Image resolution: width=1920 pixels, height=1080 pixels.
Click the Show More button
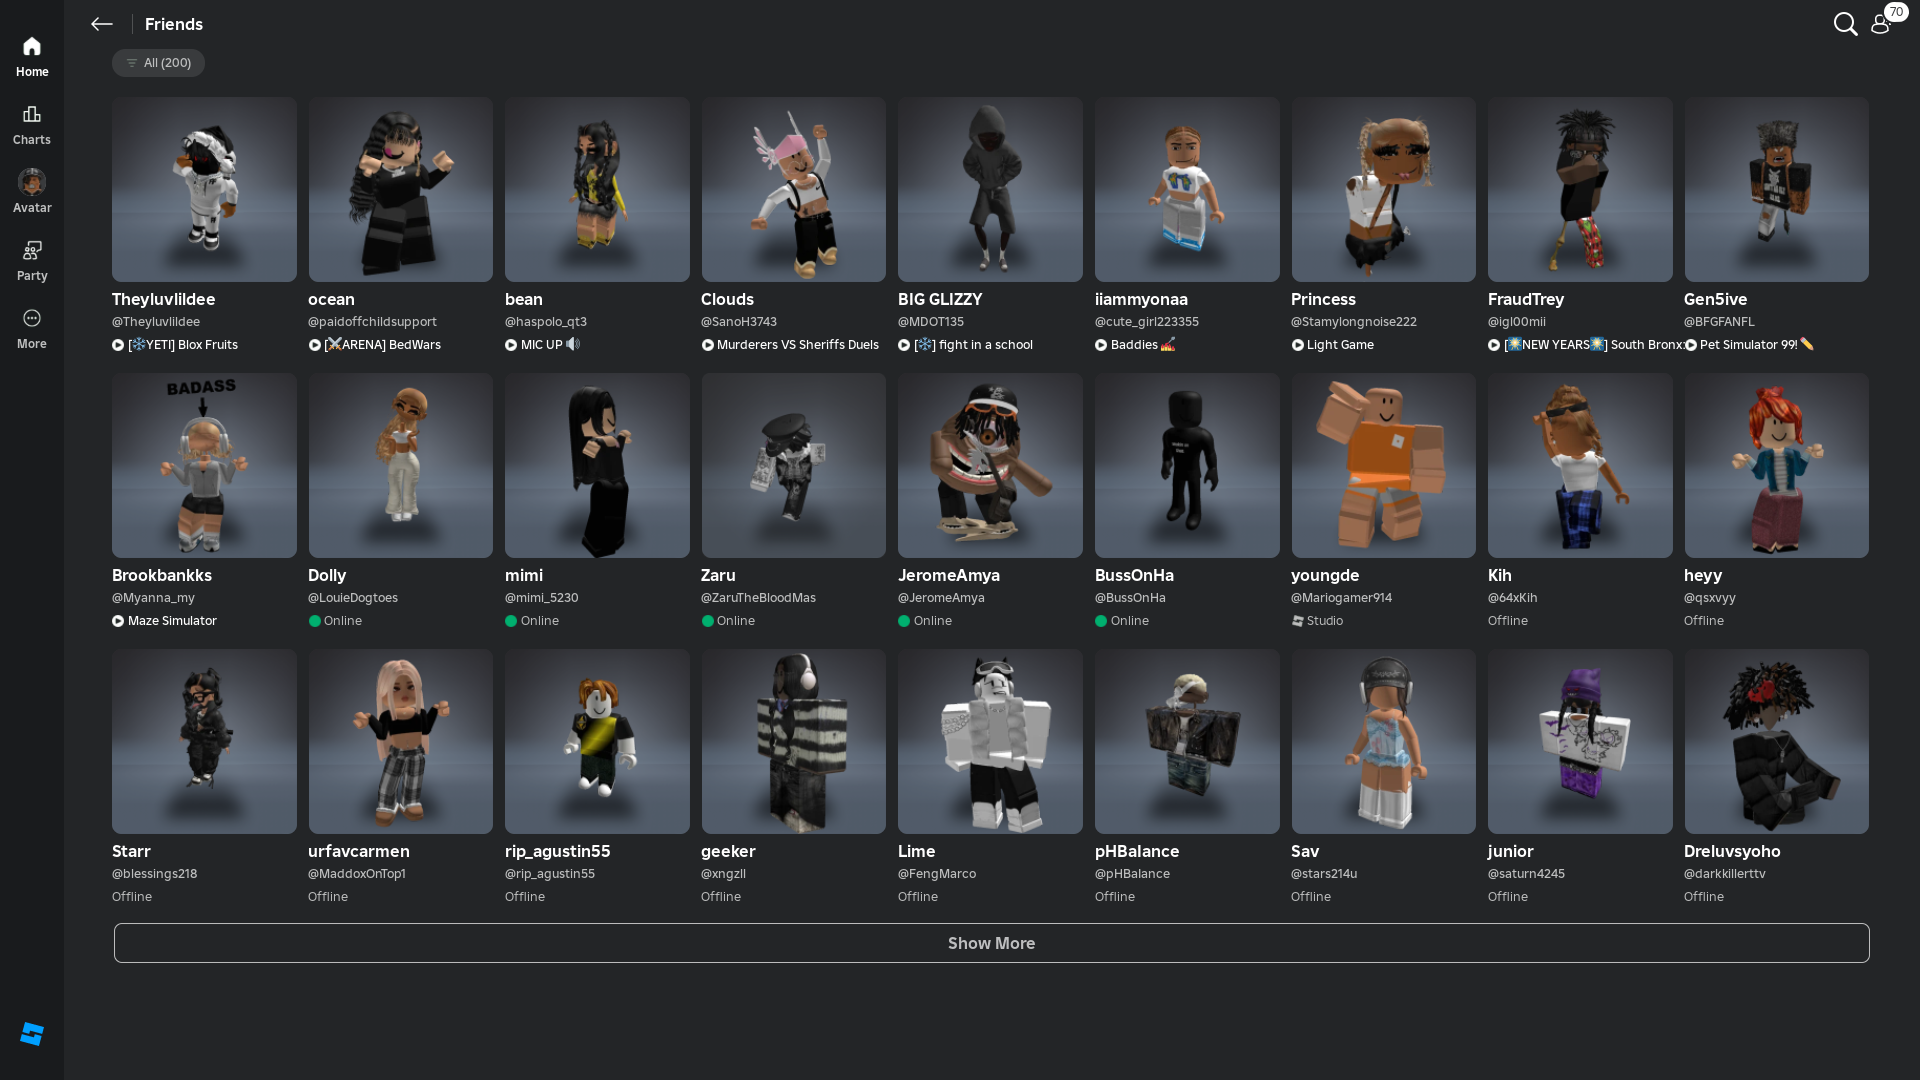coord(991,943)
